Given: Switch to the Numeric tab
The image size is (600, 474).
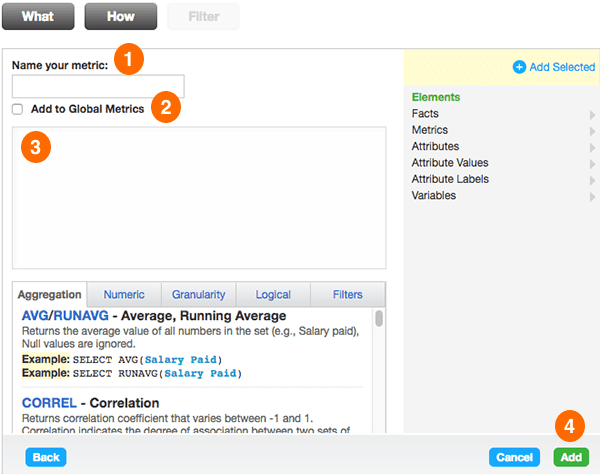Looking at the screenshot, I should pos(124,295).
